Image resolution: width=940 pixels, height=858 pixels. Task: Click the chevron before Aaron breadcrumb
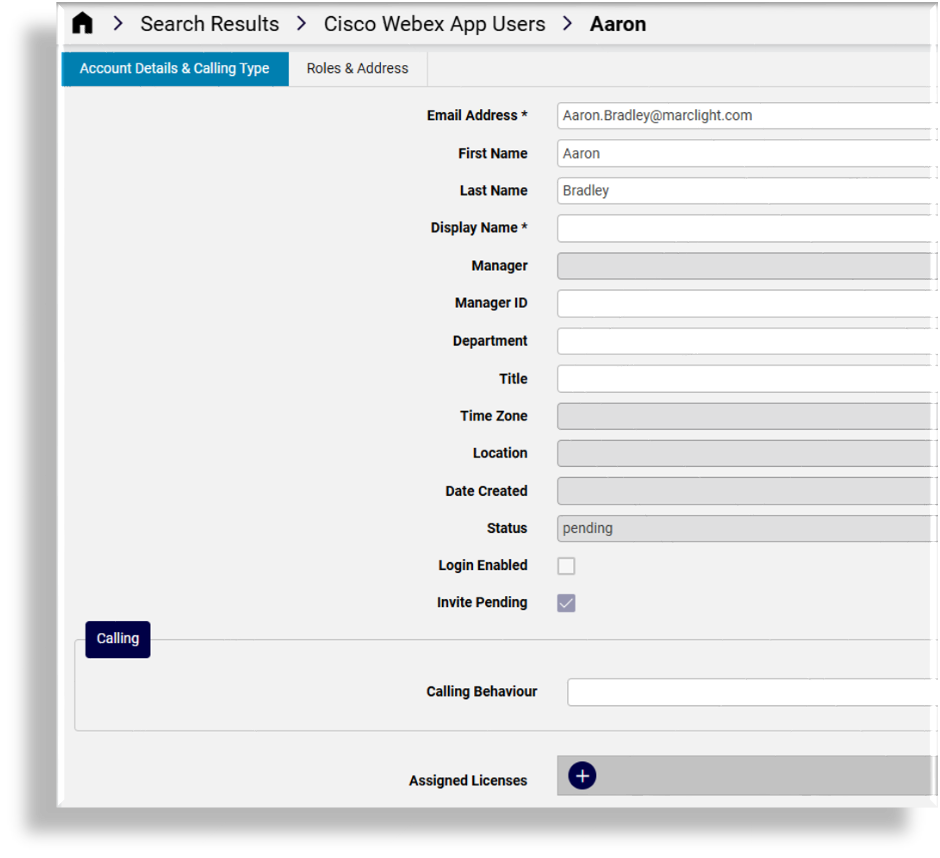click(566, 23)
